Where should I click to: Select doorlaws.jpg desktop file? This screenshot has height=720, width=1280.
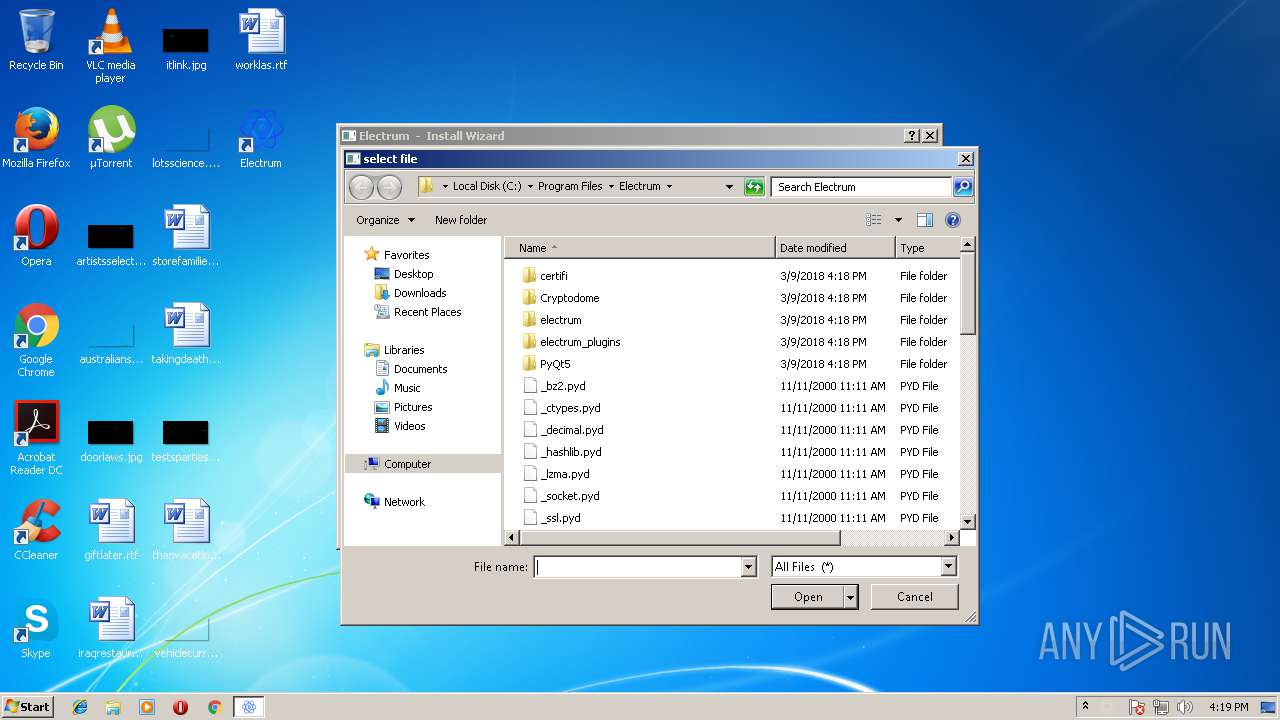tap(111, 438)
